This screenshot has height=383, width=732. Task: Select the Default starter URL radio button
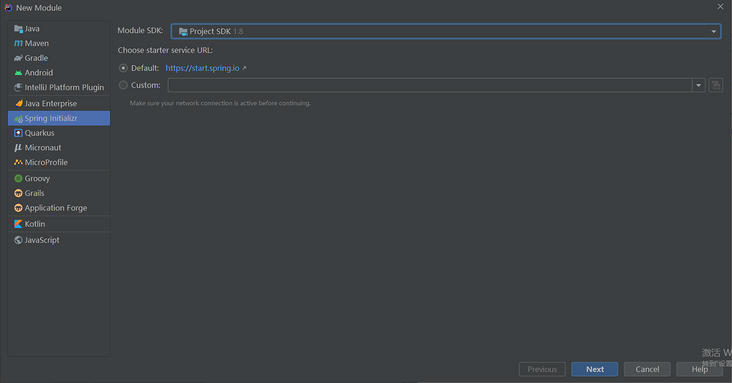coord(123,68)
